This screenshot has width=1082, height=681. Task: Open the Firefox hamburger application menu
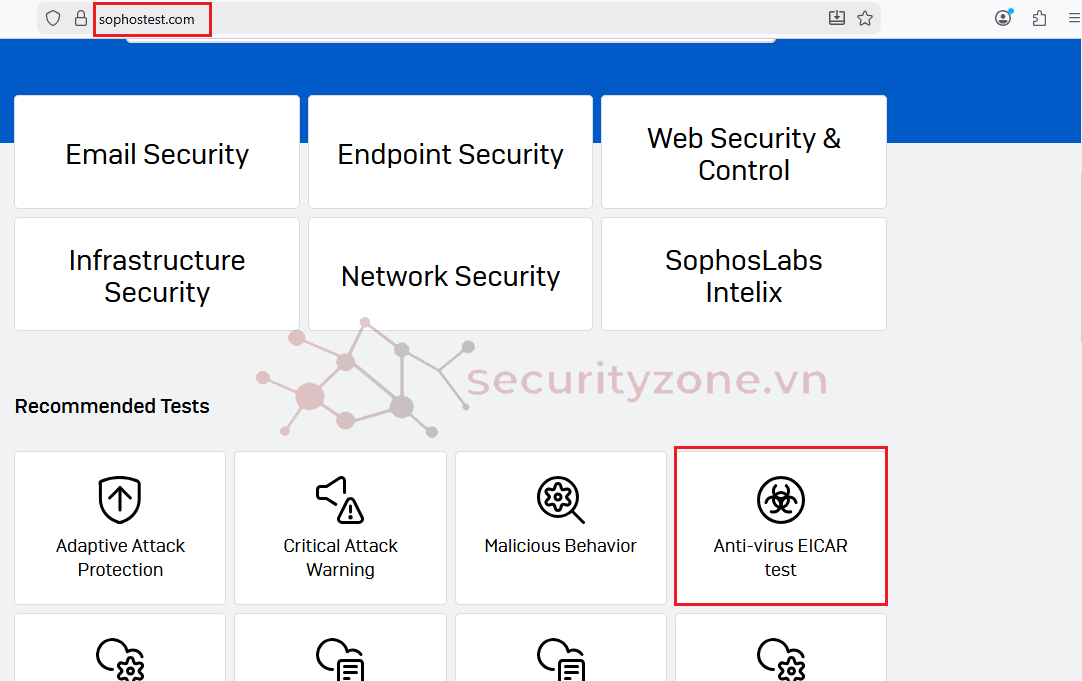tap(1073, 18)
